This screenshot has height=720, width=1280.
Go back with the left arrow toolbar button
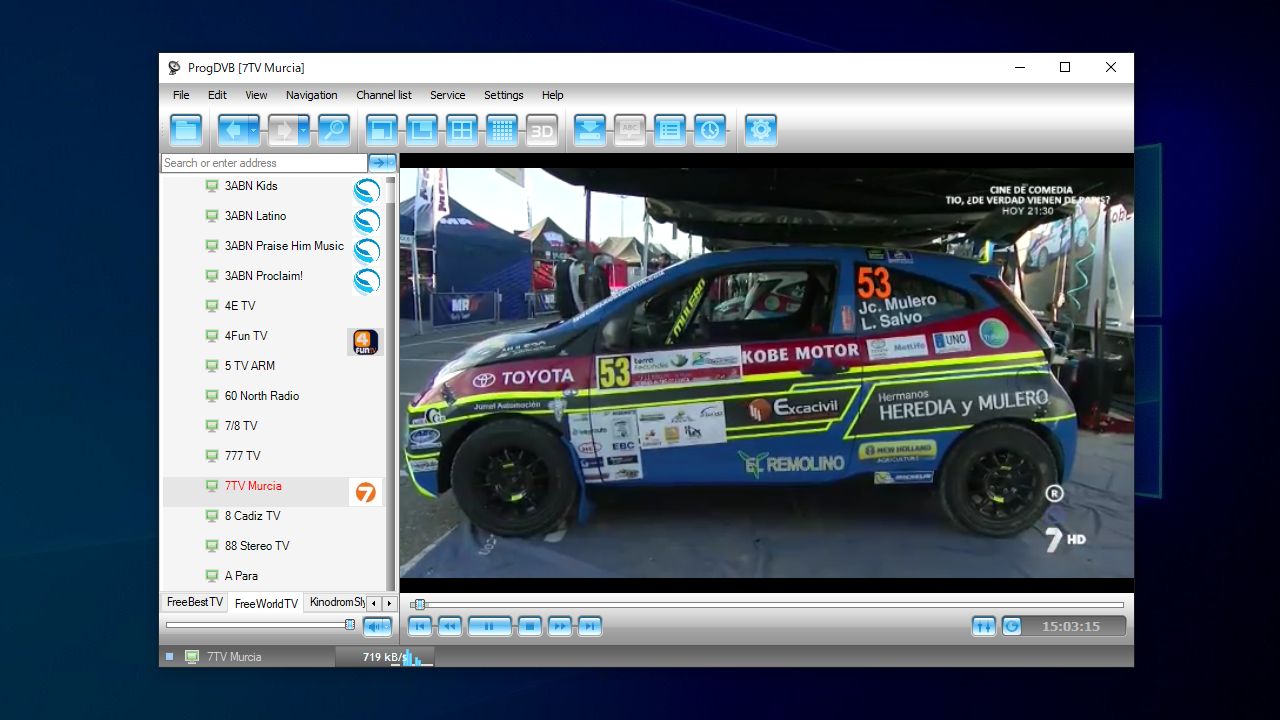pyautogui.click(x=232, y=130)
